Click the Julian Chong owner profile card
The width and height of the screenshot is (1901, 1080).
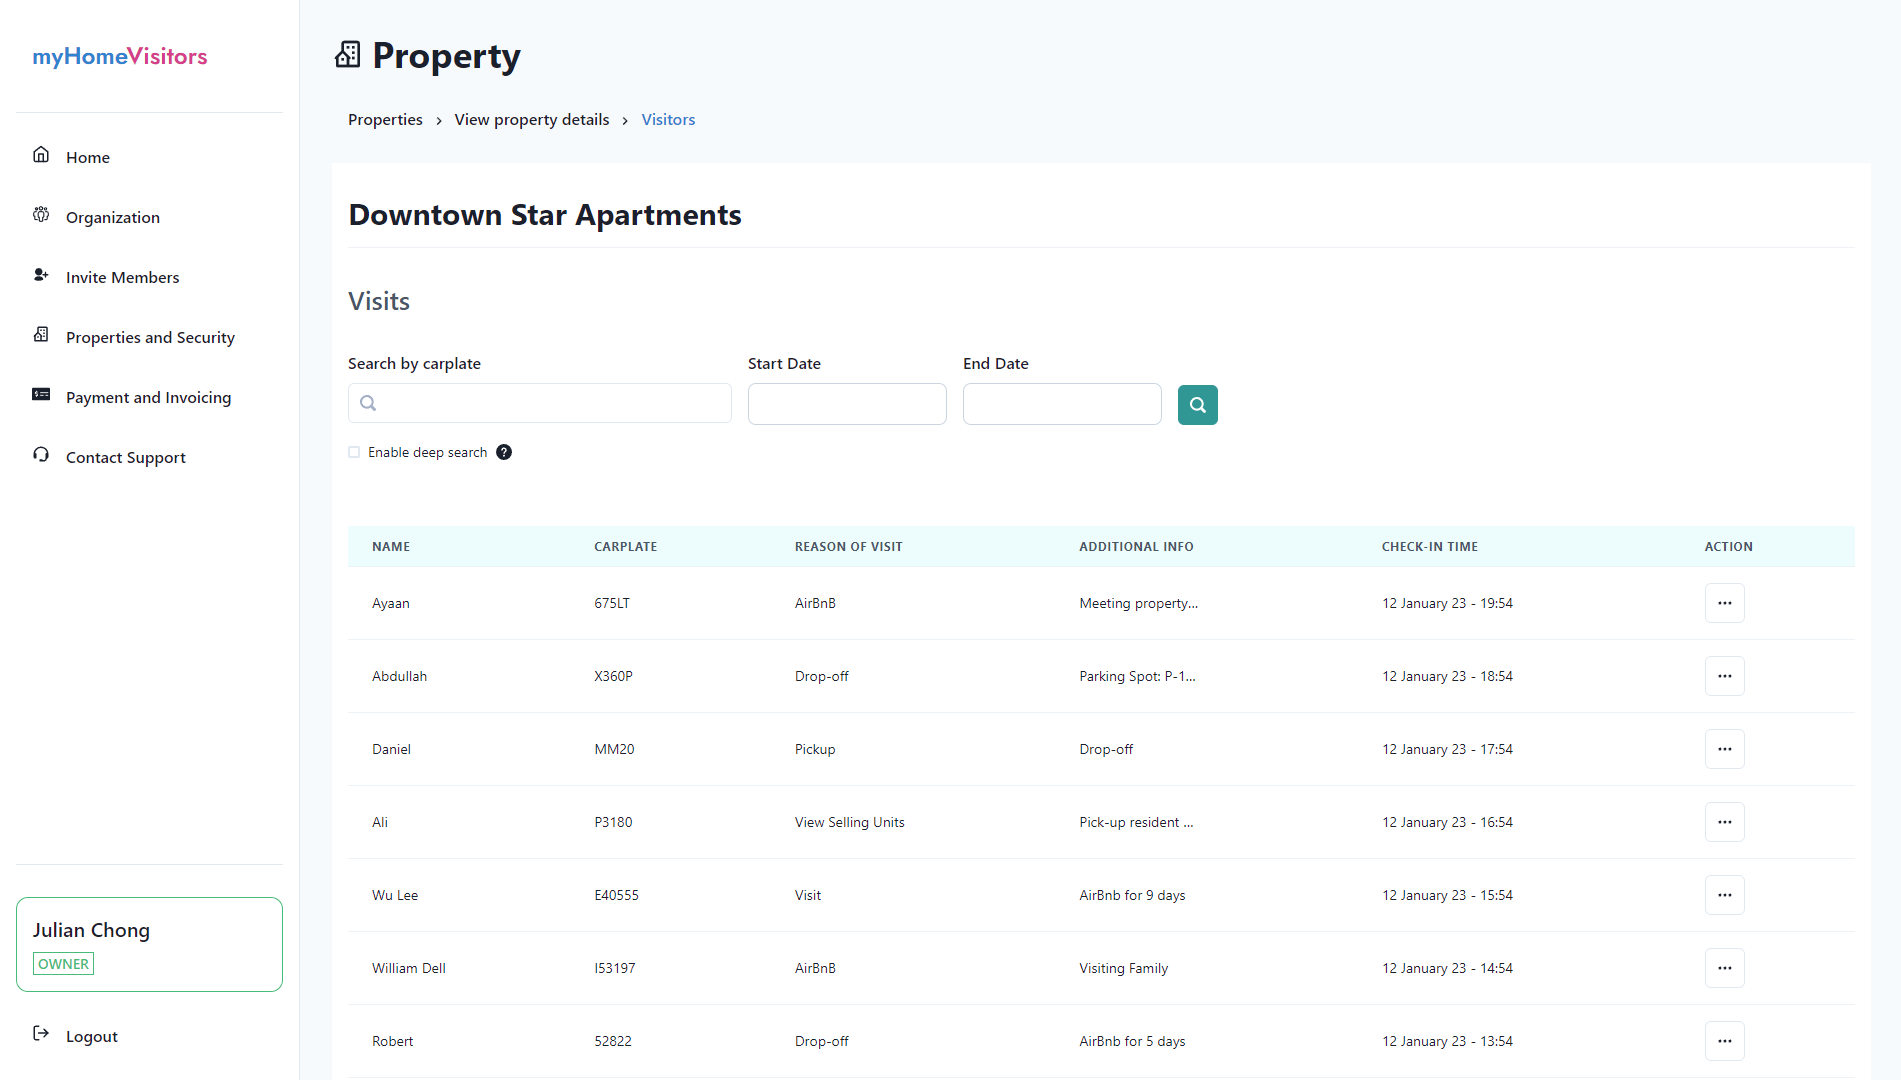[x=148, y=943]
